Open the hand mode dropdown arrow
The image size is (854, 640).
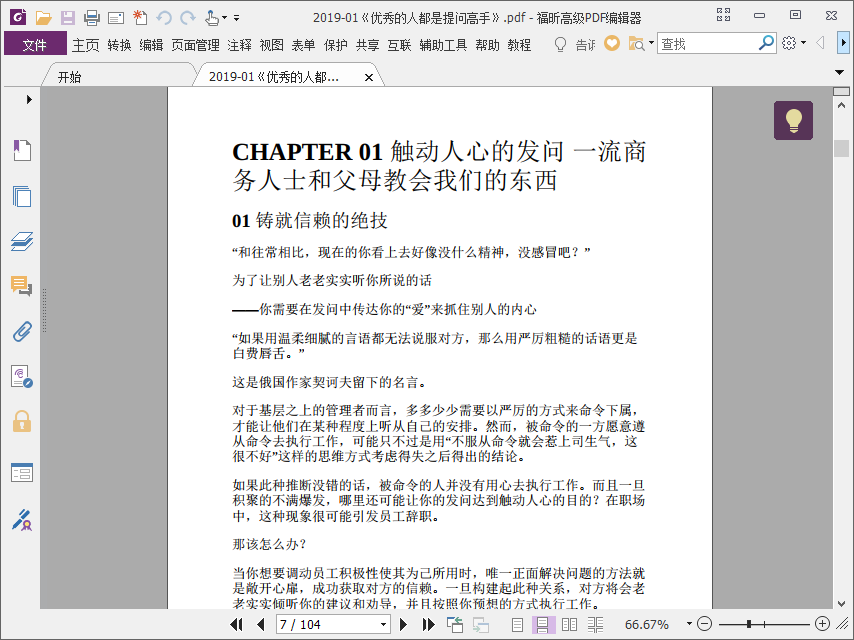click(224, 18)
